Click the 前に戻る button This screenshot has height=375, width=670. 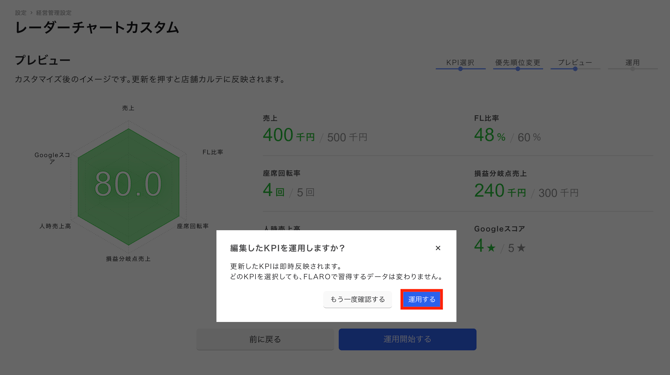coord(265,340)
